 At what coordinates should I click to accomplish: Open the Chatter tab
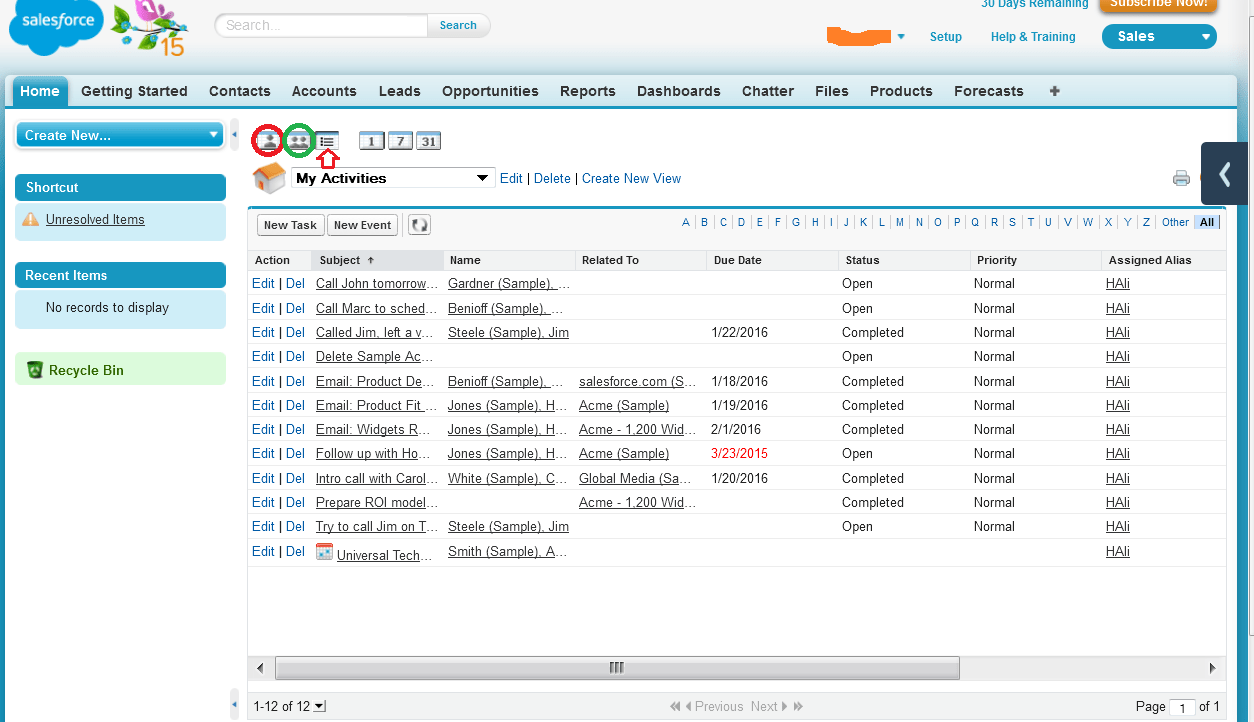coord(768,91)
